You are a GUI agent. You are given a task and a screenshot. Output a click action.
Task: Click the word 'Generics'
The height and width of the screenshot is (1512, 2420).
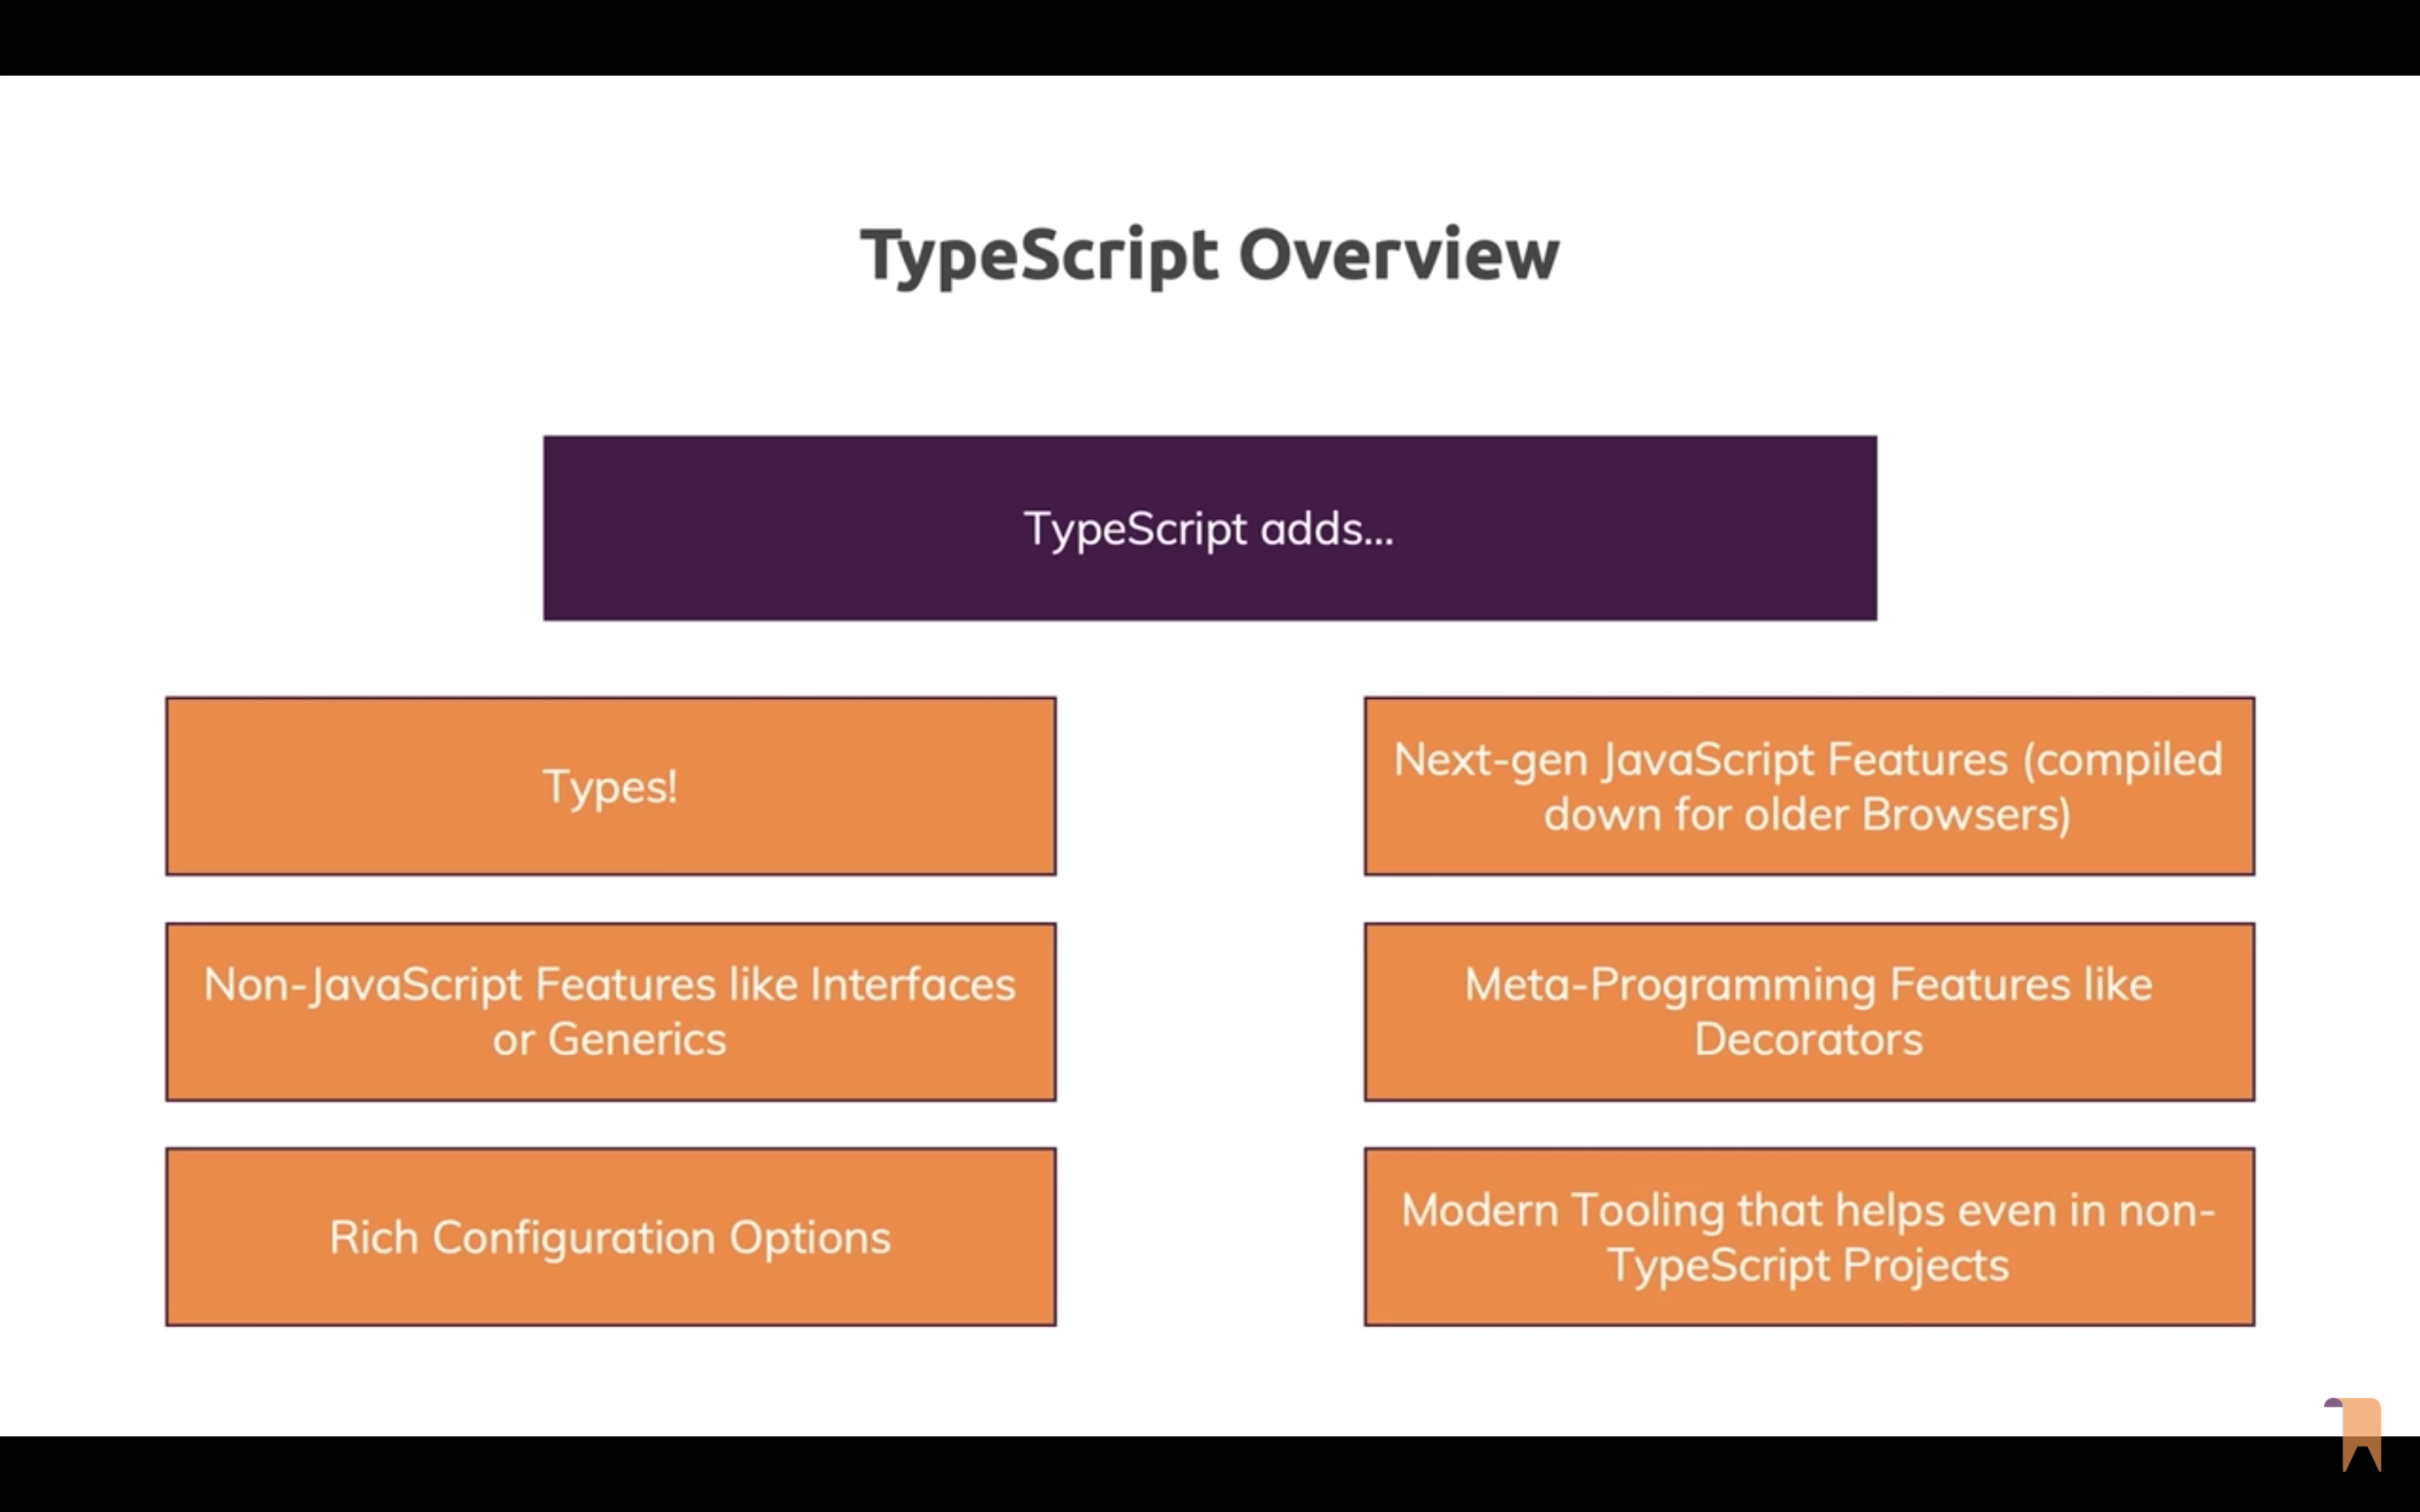point(637,1040)
